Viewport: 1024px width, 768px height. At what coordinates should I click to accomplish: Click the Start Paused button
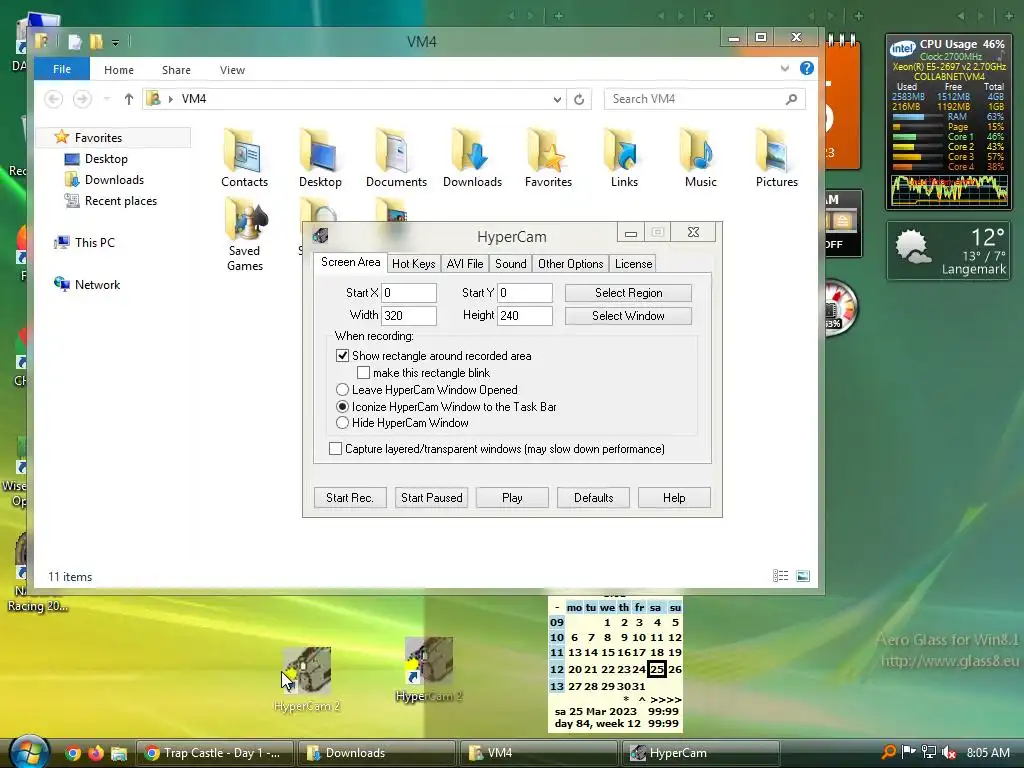(431, 498)
